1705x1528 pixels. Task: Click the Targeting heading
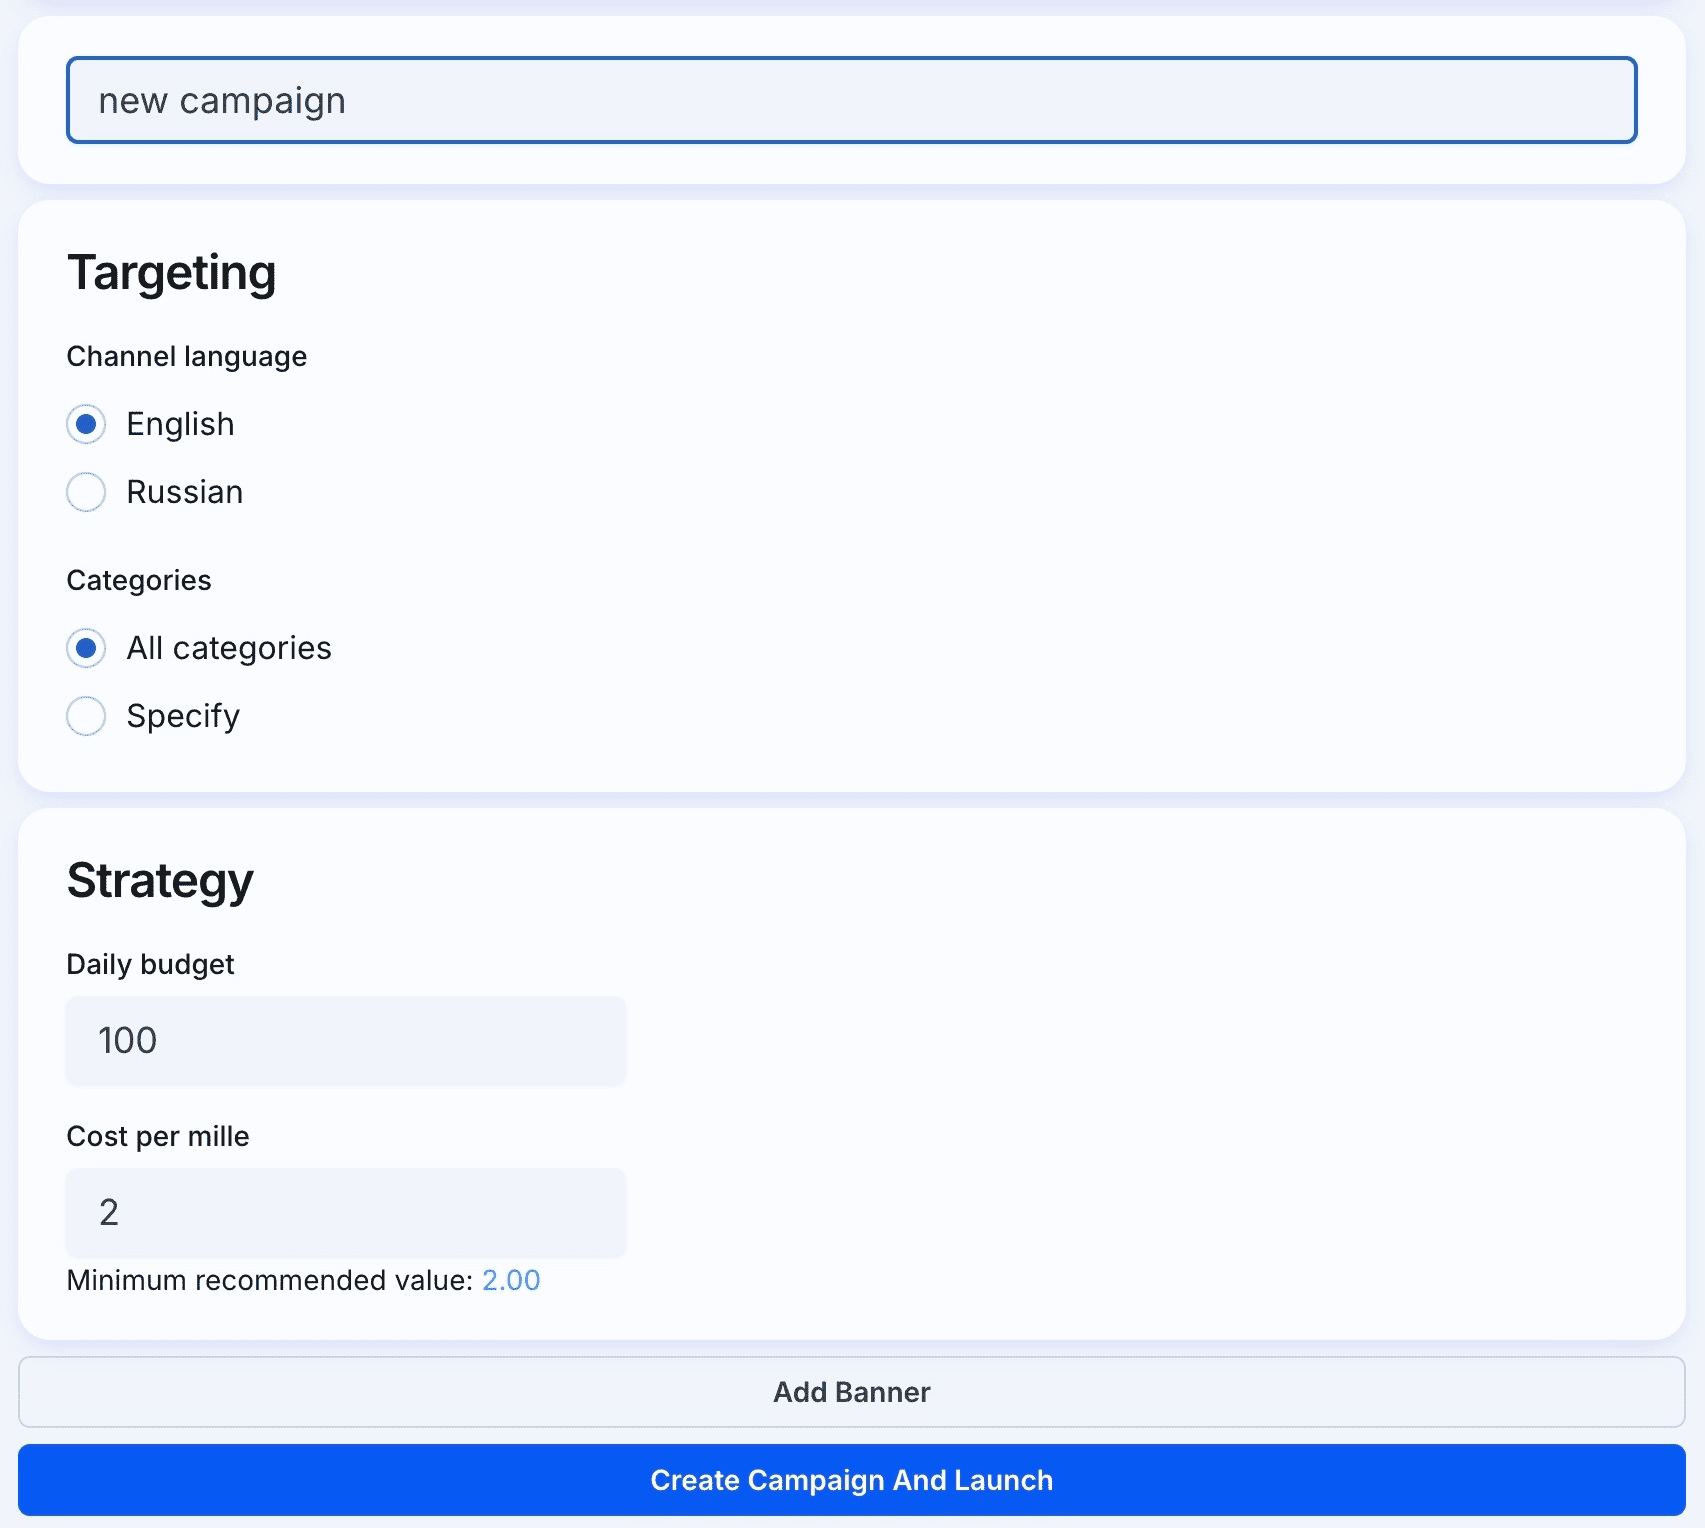[171, 273]
